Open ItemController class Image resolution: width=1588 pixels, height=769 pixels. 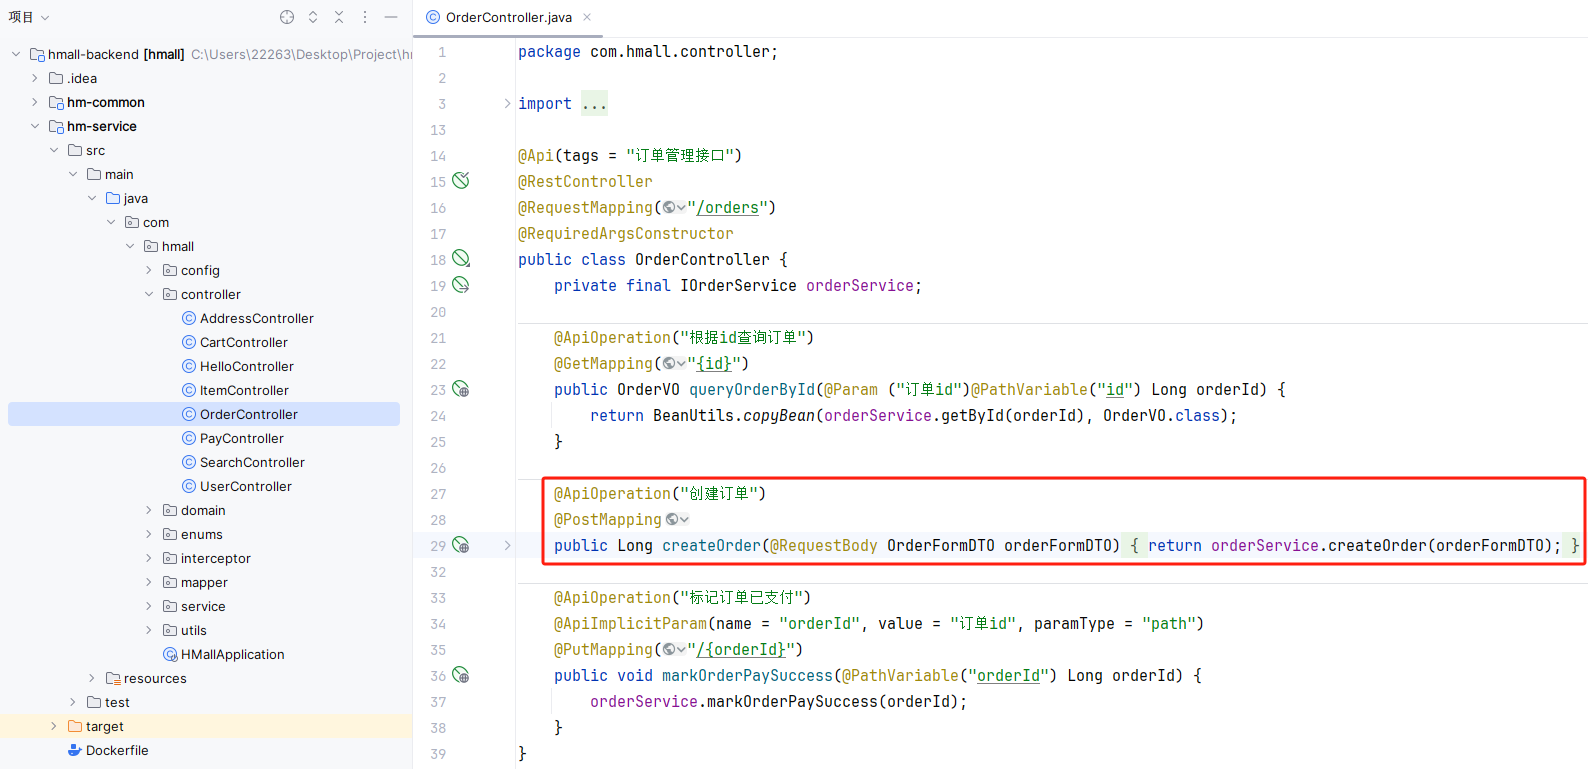coord(244,390)
